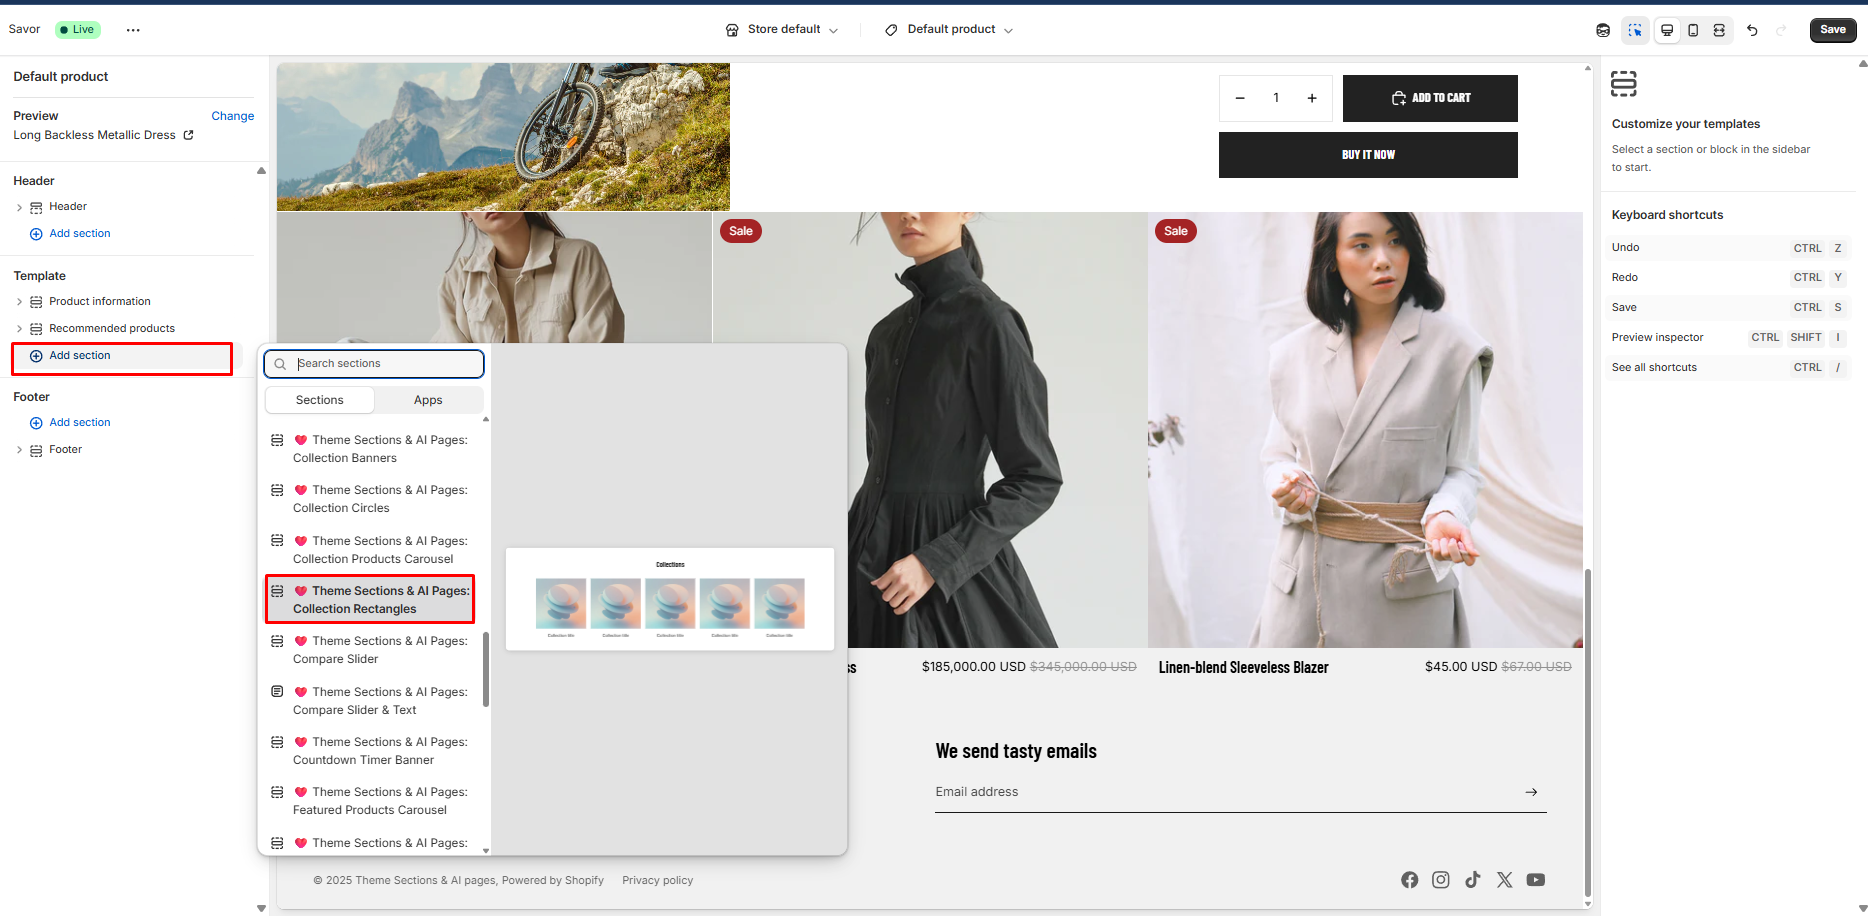Click the Buy It Now button
Viewport: 1868px width, 916px height.
click(1368, 155)
